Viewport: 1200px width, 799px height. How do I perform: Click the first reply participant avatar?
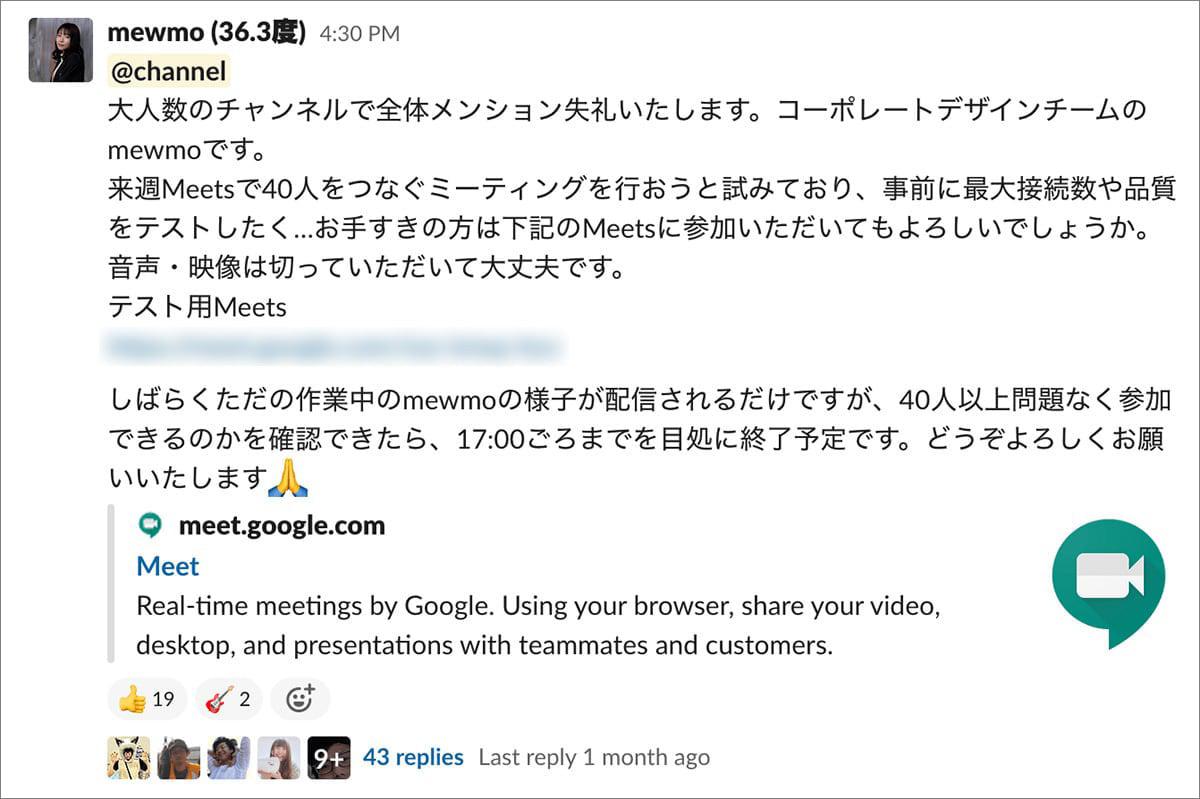pyautogui.click(x=128, y=757)
